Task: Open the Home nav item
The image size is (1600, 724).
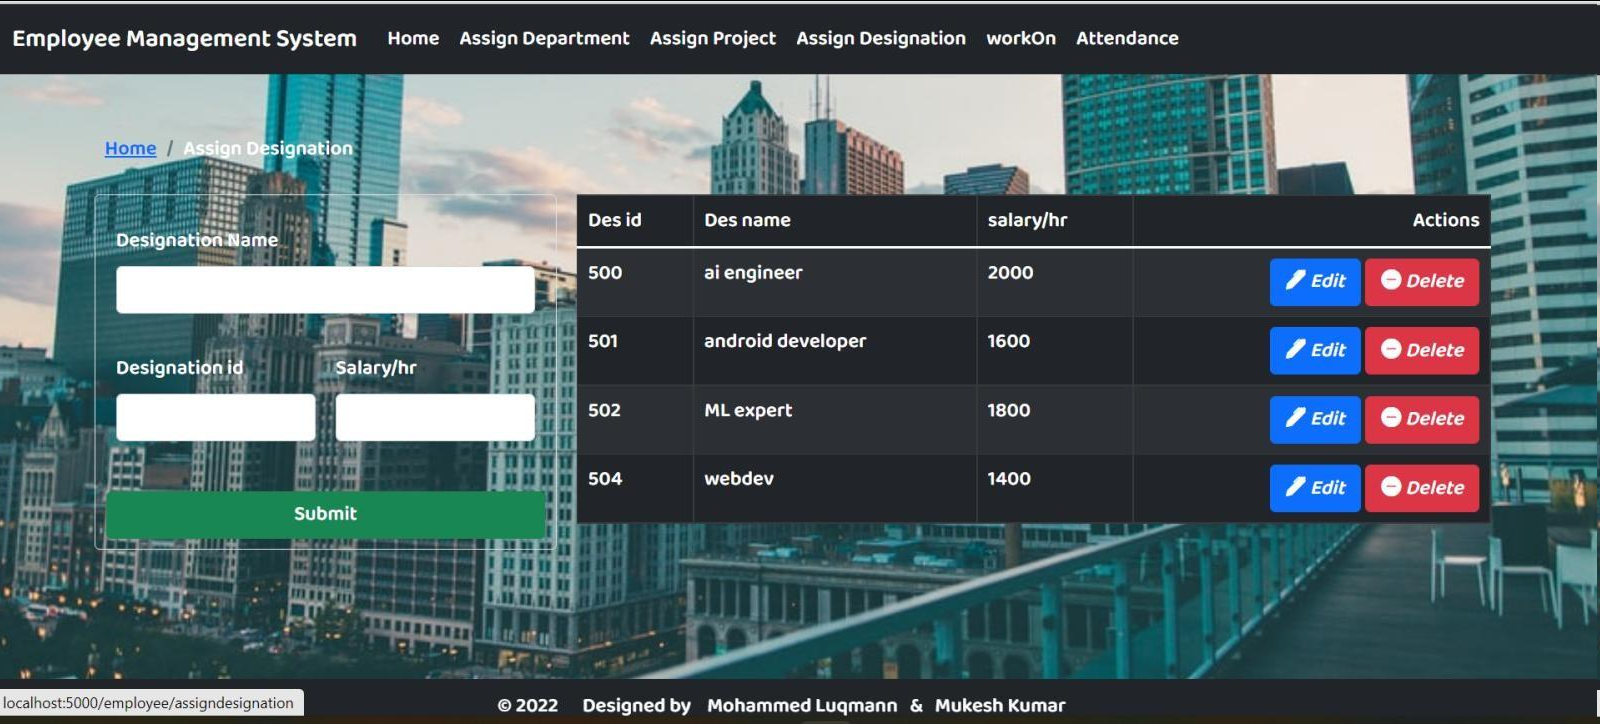Action: [413, 38]
